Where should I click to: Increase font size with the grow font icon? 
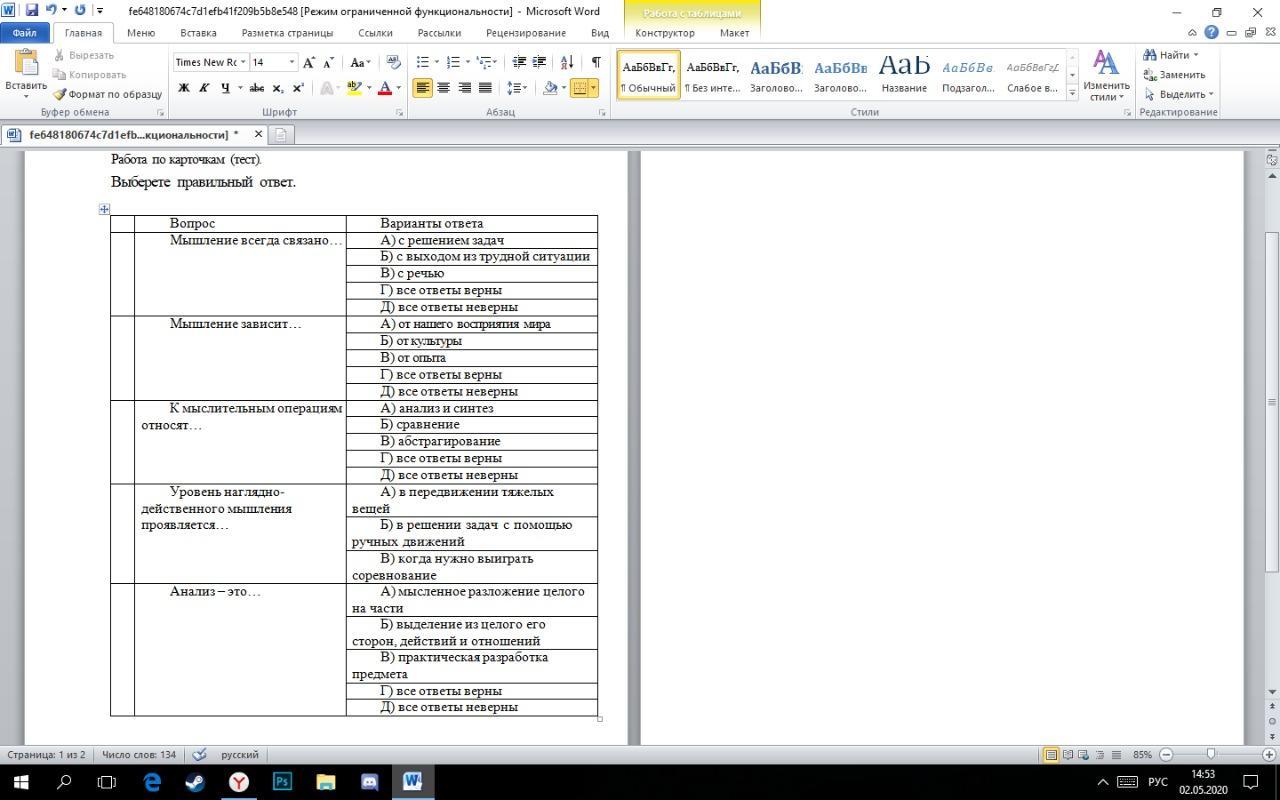(309, 62)
